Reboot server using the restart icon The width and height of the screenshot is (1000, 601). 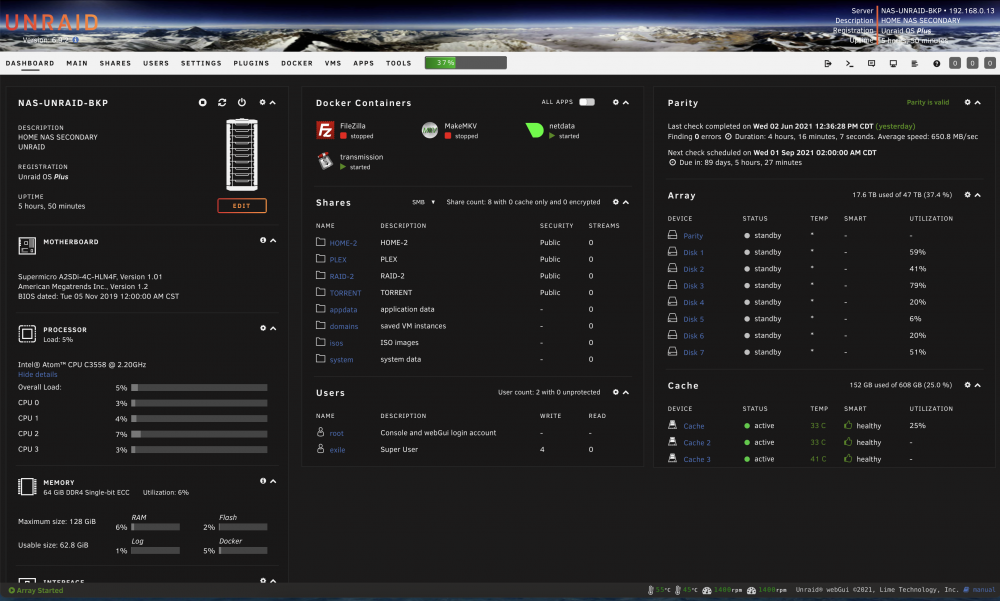222,103
